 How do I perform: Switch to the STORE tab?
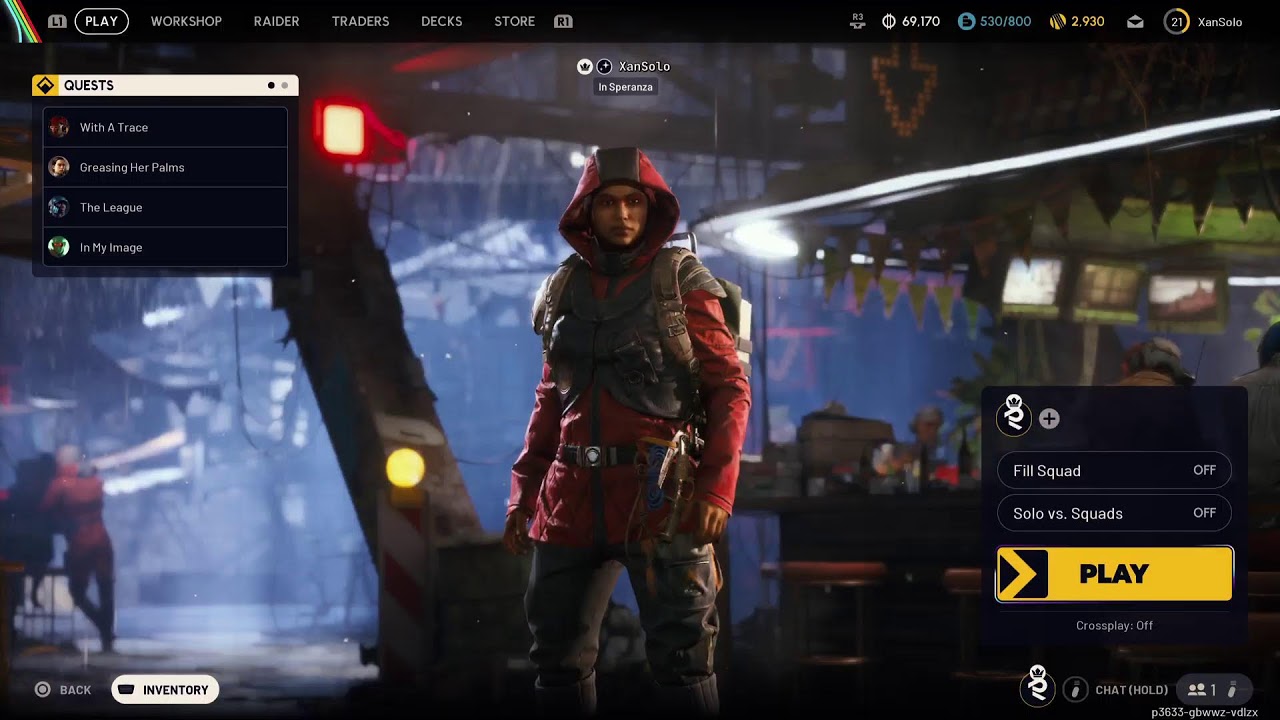[514, 21]
